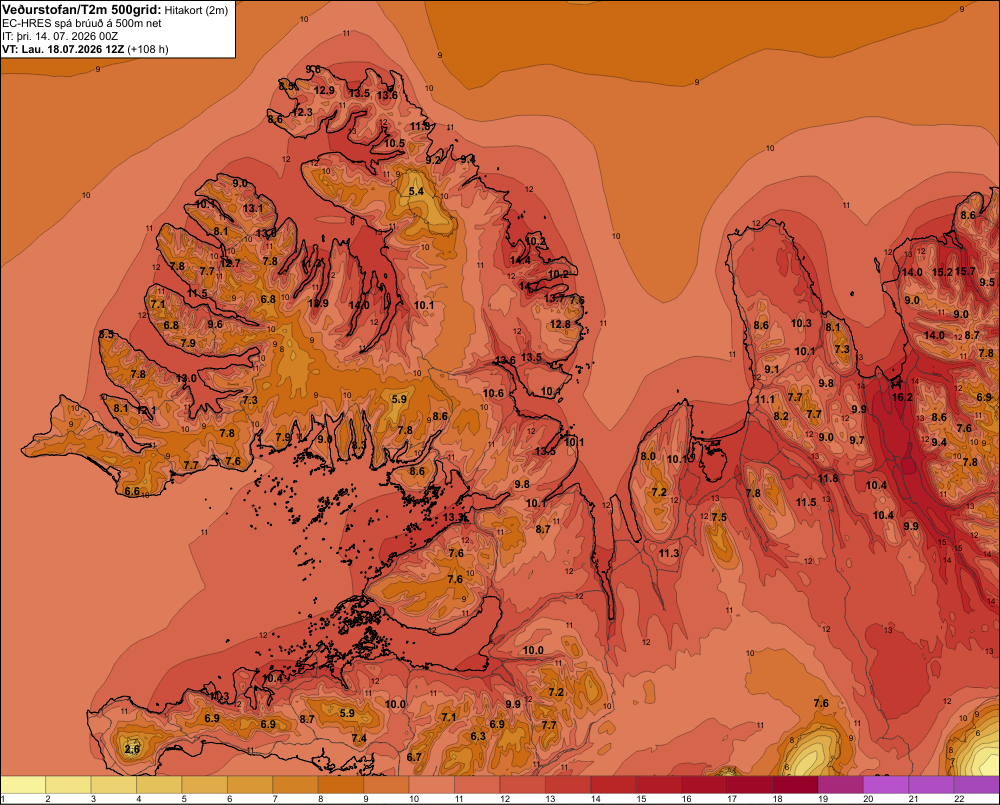Click the 8.0 temperature label
1000x805 pixels.
tap(648, 456)
